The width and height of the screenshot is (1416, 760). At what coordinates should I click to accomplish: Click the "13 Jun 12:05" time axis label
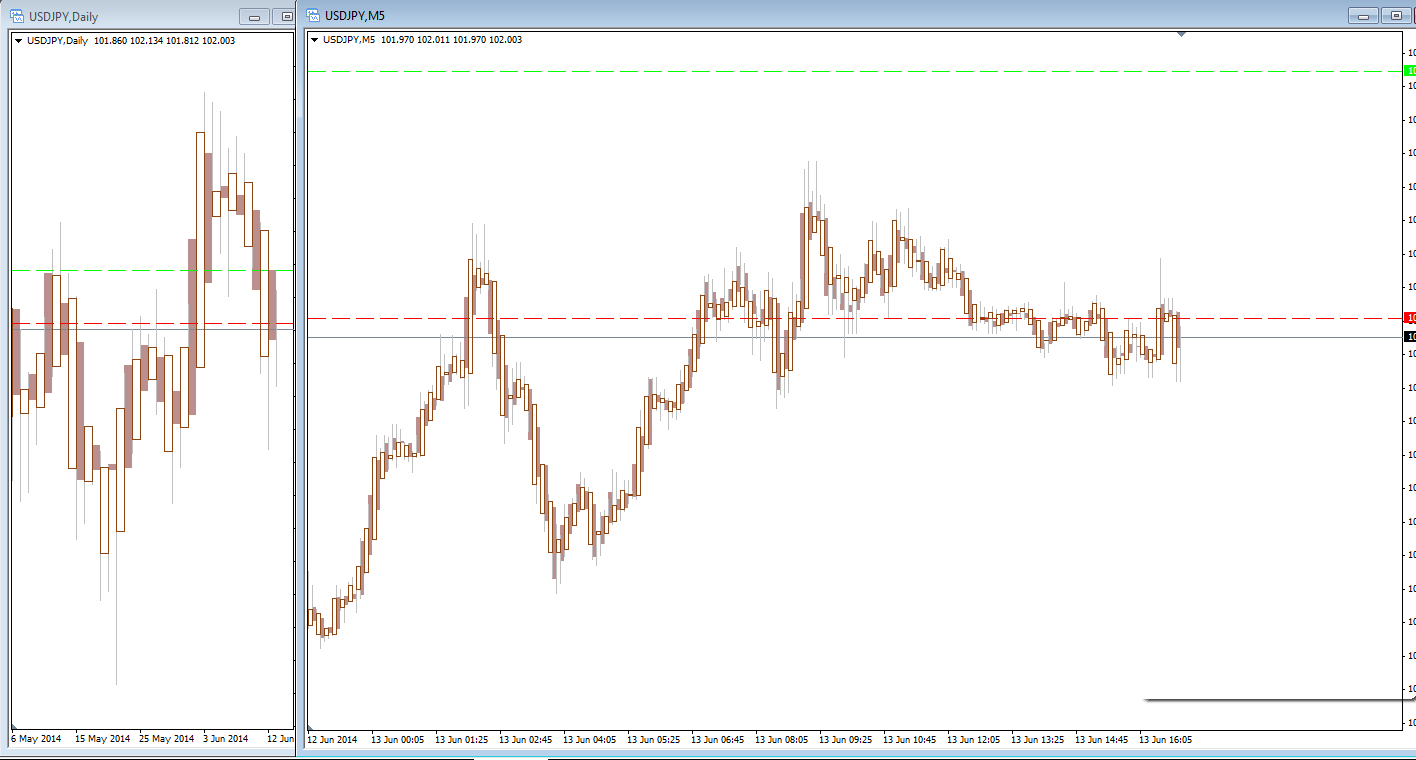tap(973, 740)
